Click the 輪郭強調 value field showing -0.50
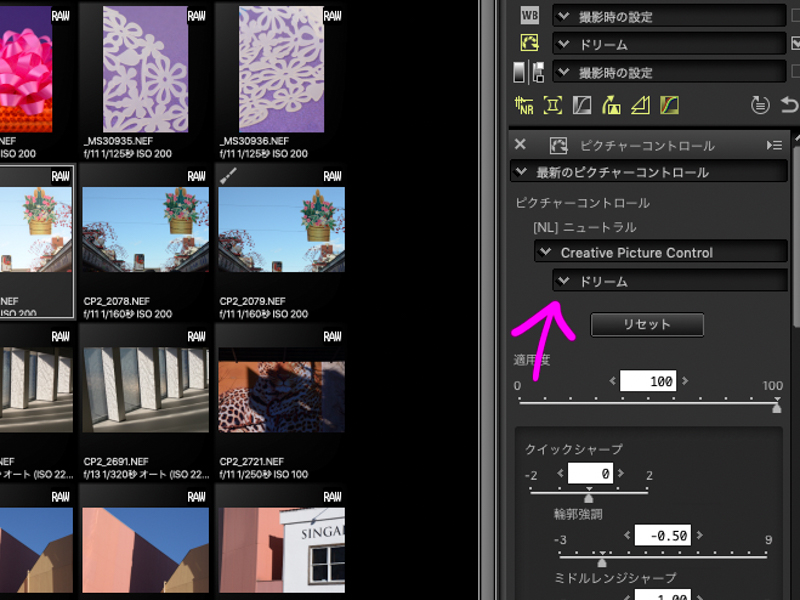Image resolution: width=800 pixels, height=600 pixels. [x=663, y=535]
